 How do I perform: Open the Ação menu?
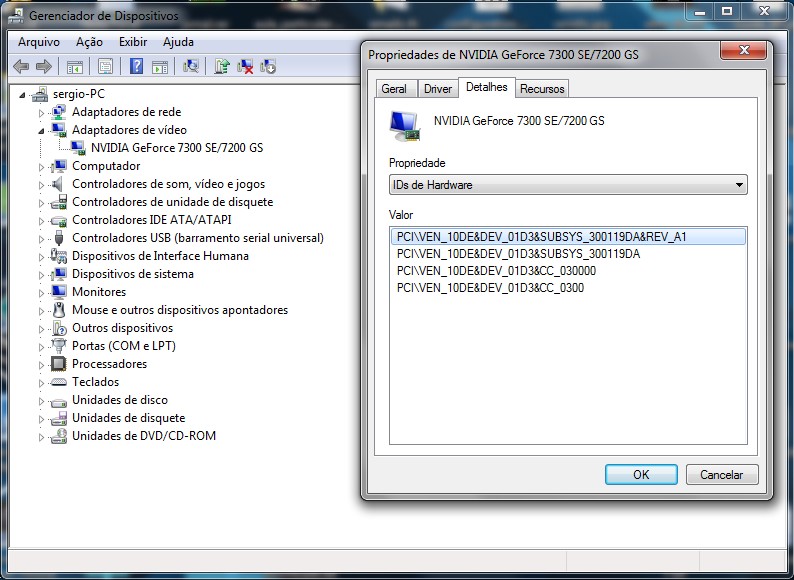click(x=89, y=42)
